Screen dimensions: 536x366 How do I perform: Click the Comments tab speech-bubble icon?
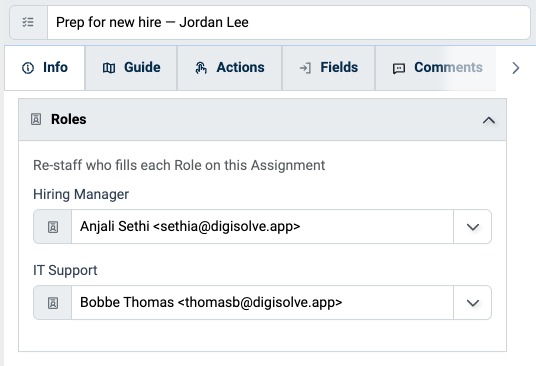(x=399, y=68)
